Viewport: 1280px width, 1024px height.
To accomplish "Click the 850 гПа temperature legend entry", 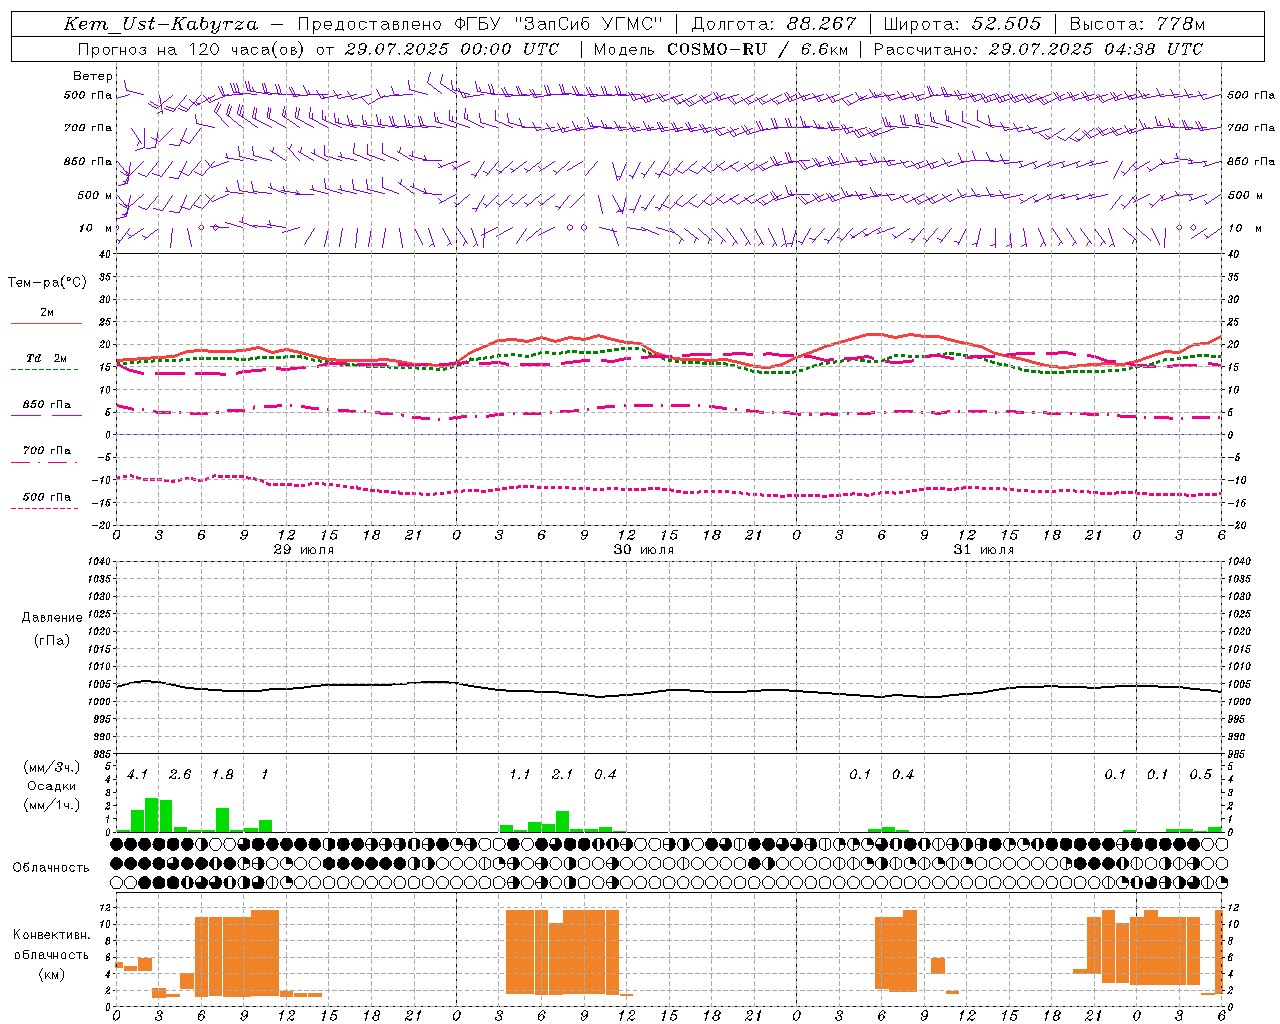I will [47, 405].
